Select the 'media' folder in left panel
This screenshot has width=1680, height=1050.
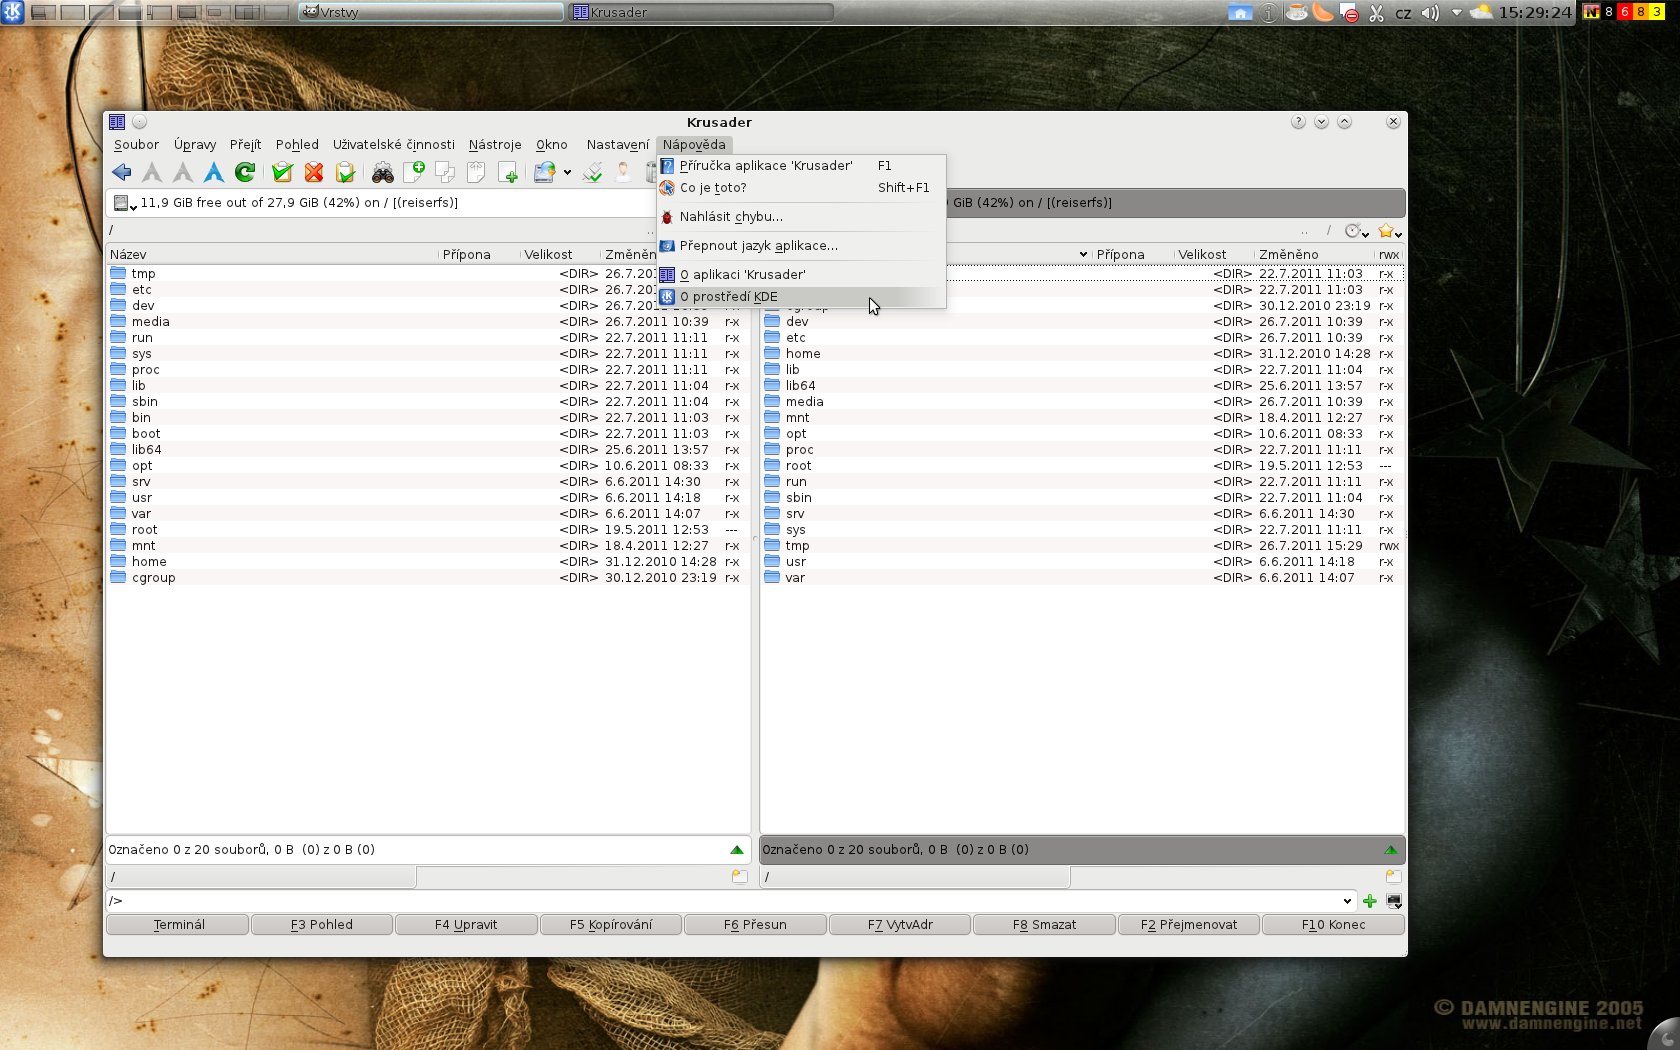click(x=428, y=322)
